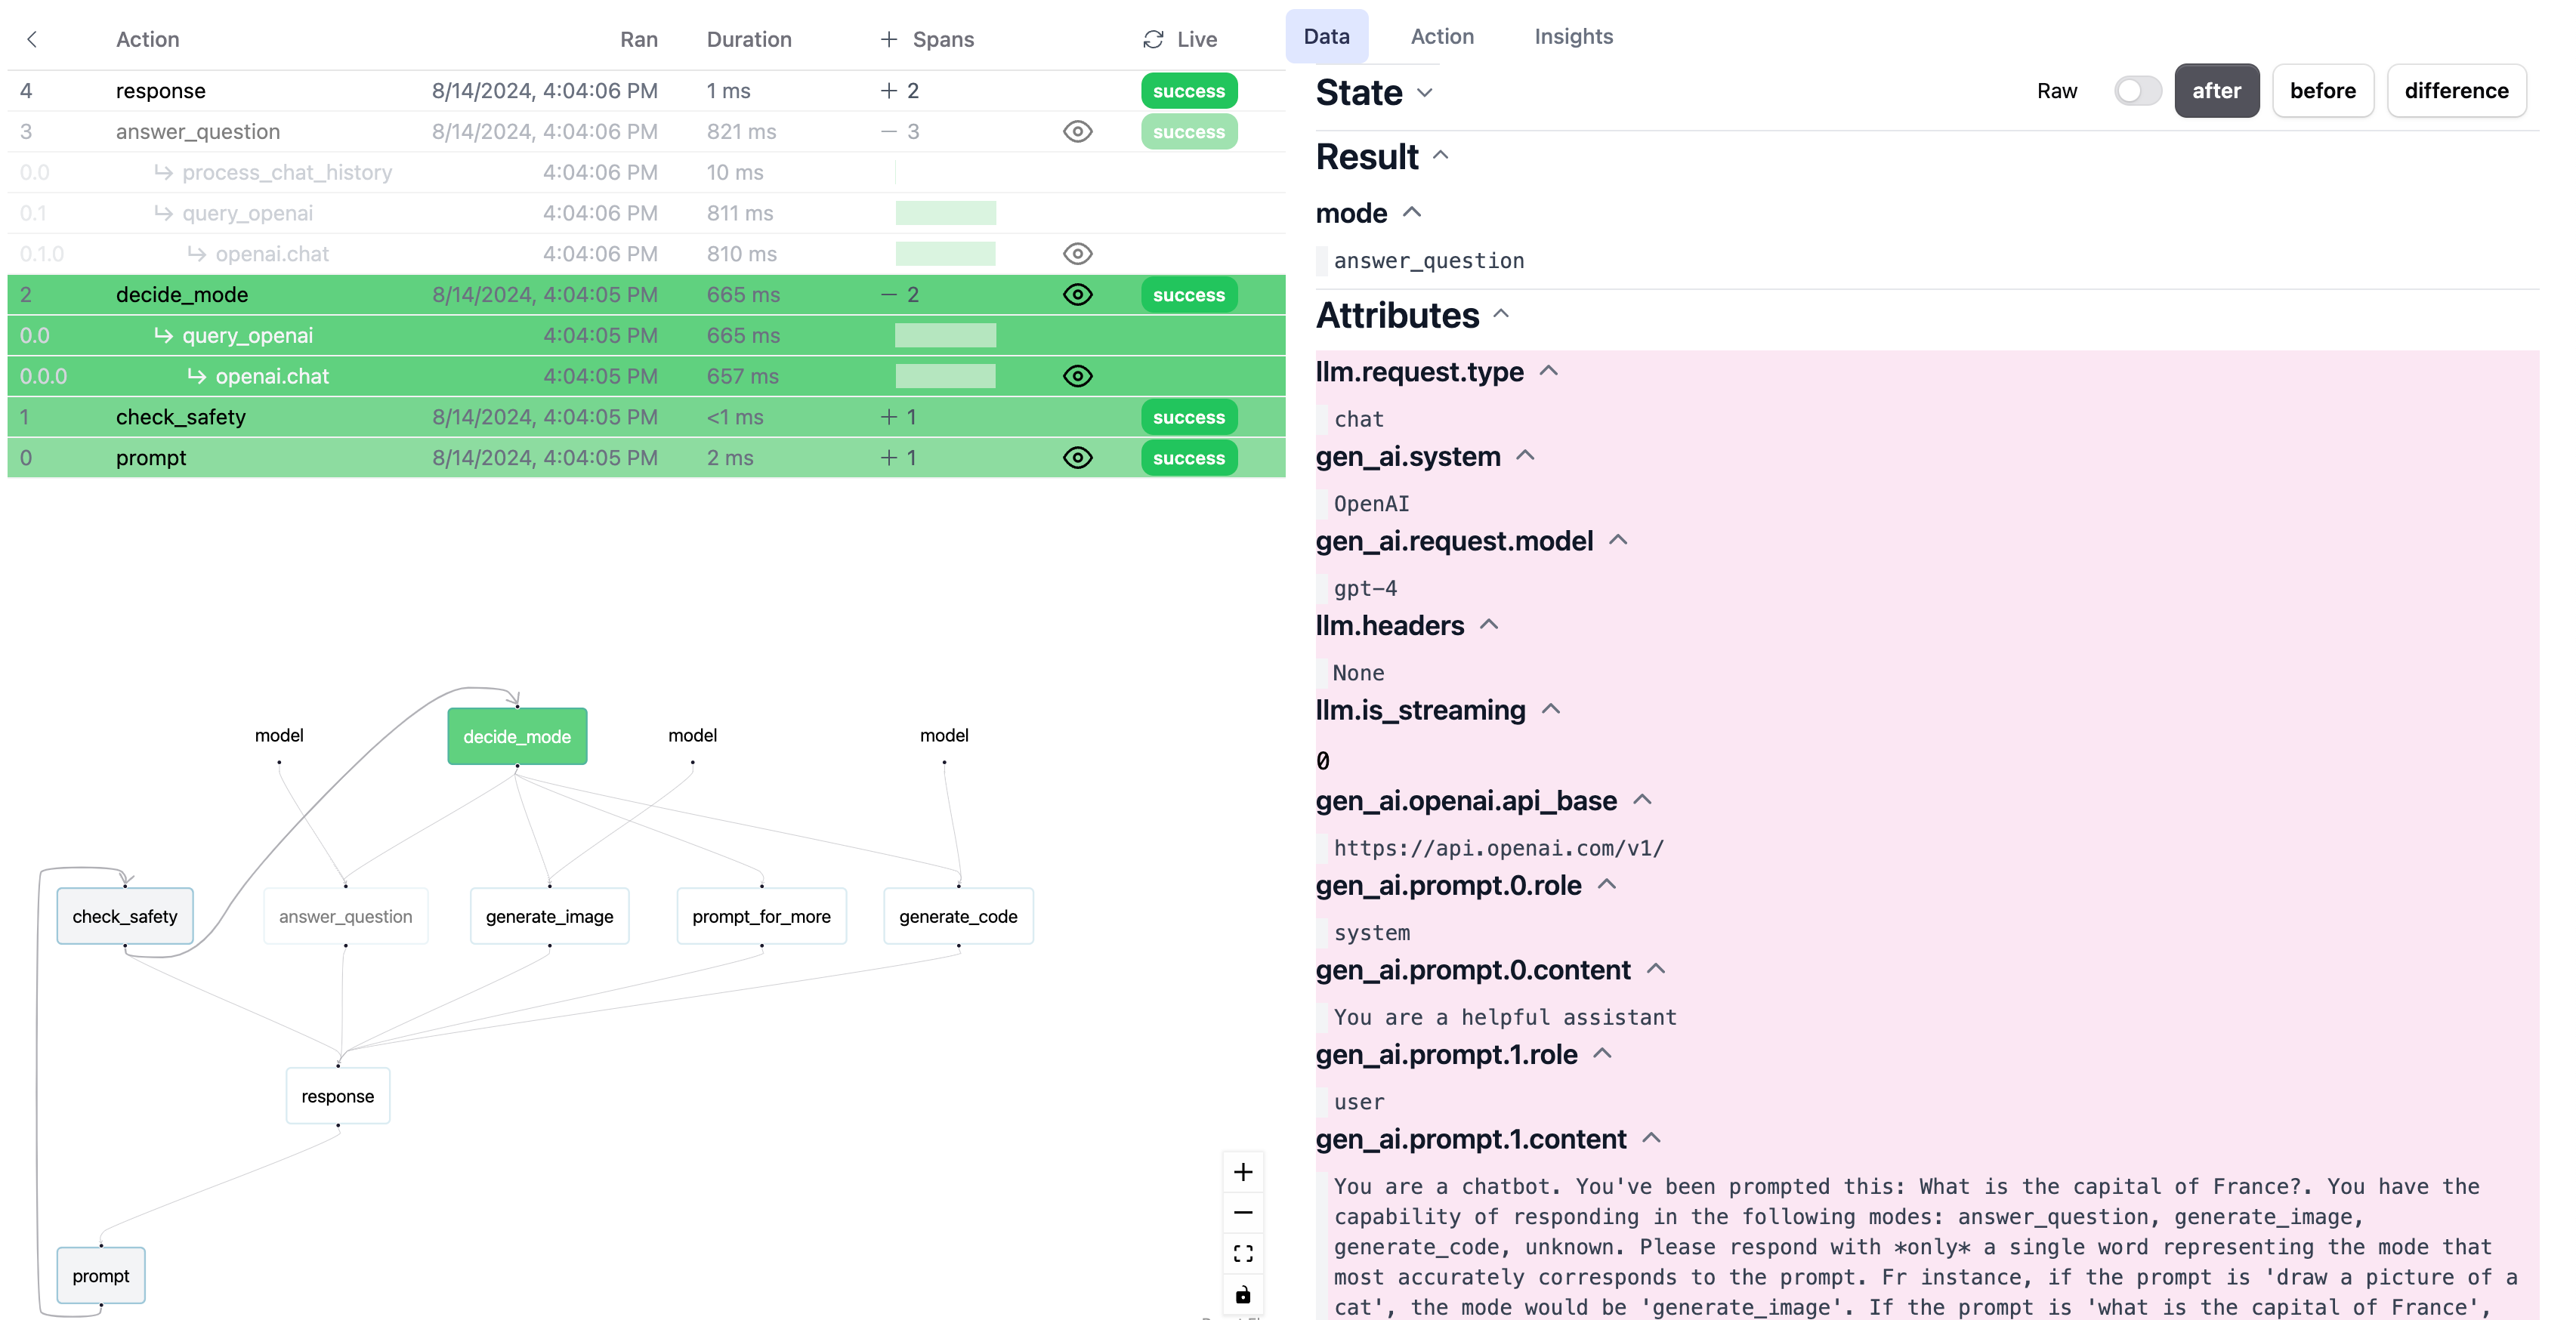Turn on the Raw toggle switch
This screenshot has width=2576, height=1320.
pyautogui.click(x=2137, y=91)
